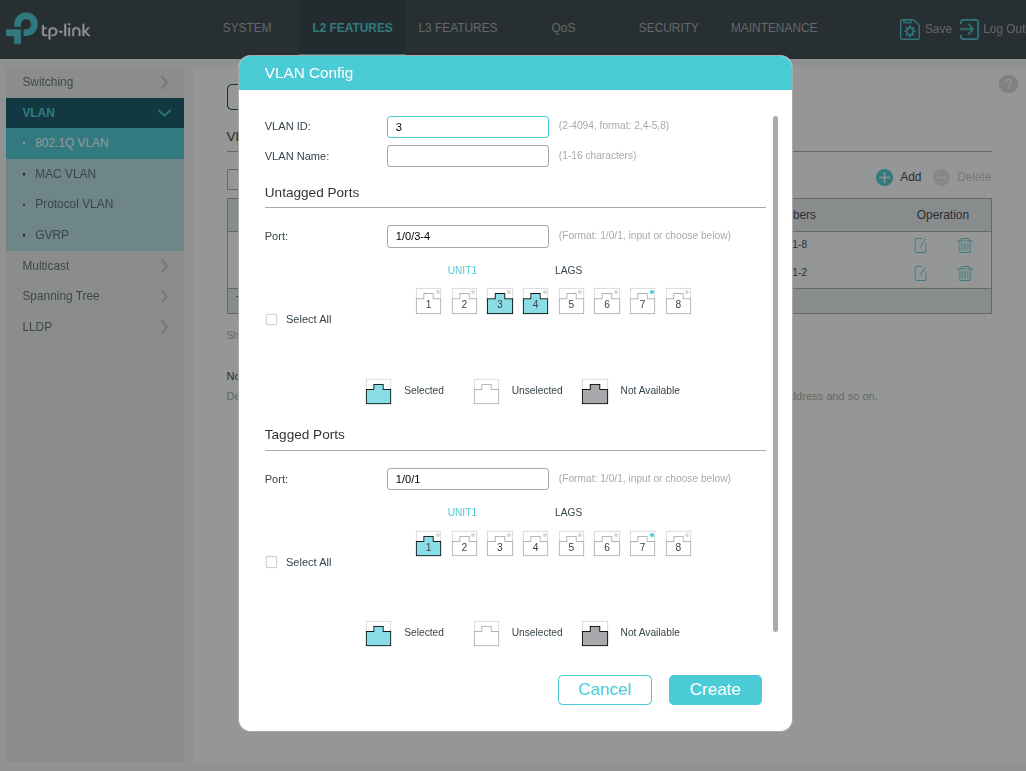Open GVRP sidebar item

tap(95, 234)
